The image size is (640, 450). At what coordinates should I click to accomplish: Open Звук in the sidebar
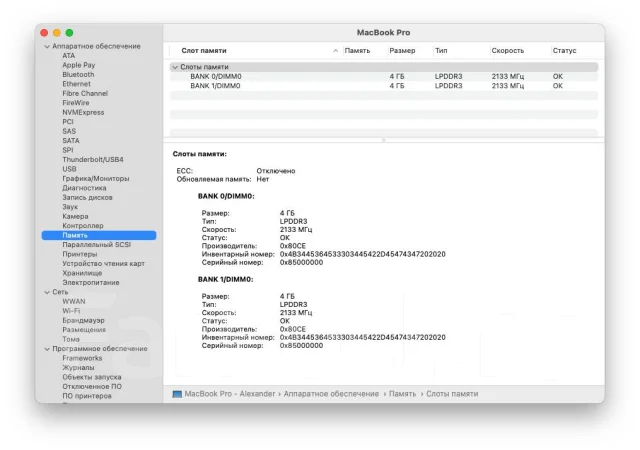[x=70, y=207]
